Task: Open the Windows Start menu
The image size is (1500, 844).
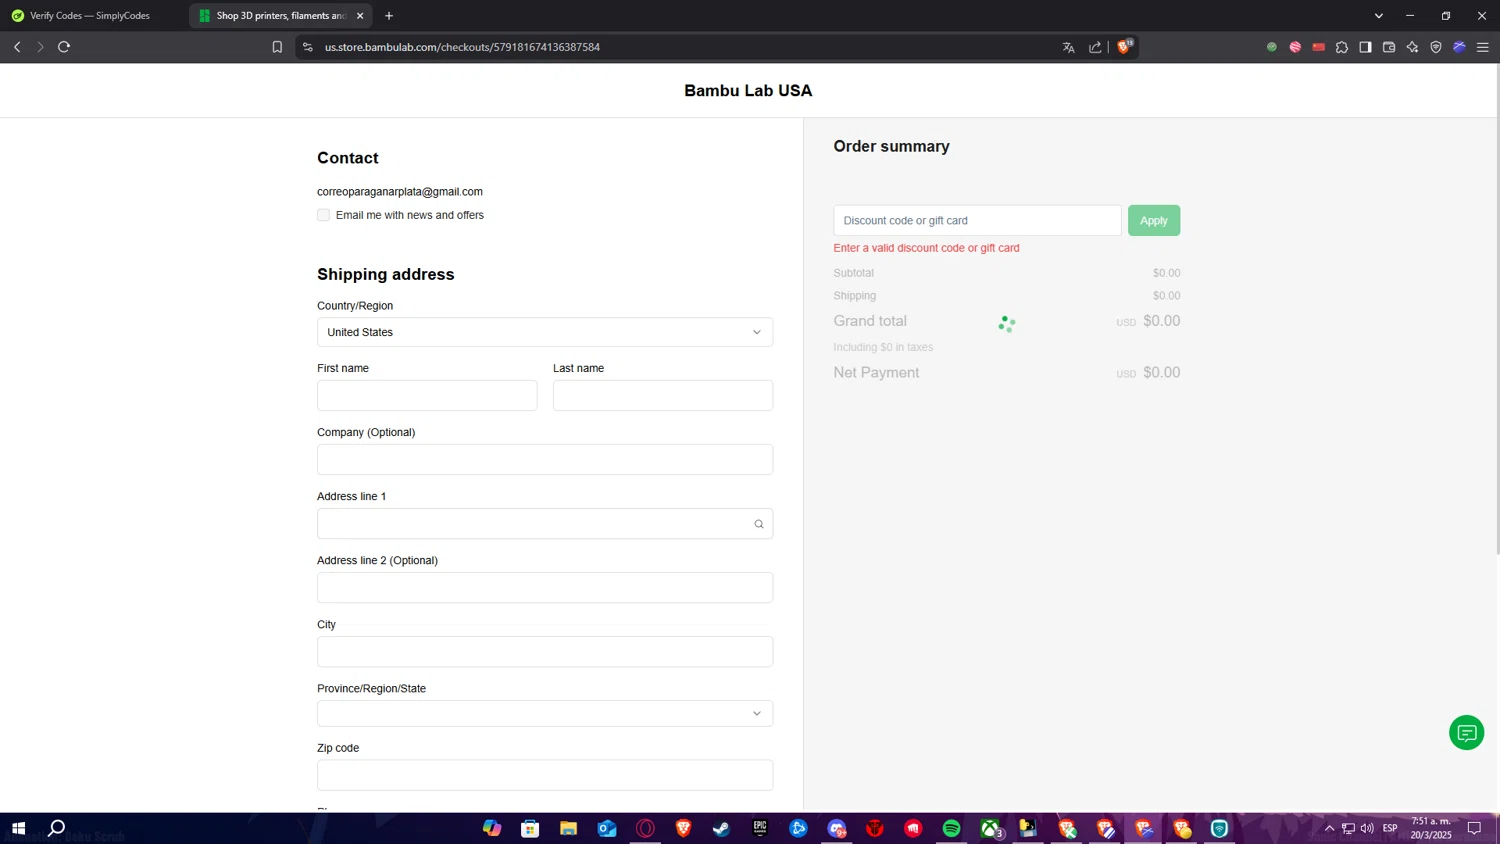Action: click(18, 828)
